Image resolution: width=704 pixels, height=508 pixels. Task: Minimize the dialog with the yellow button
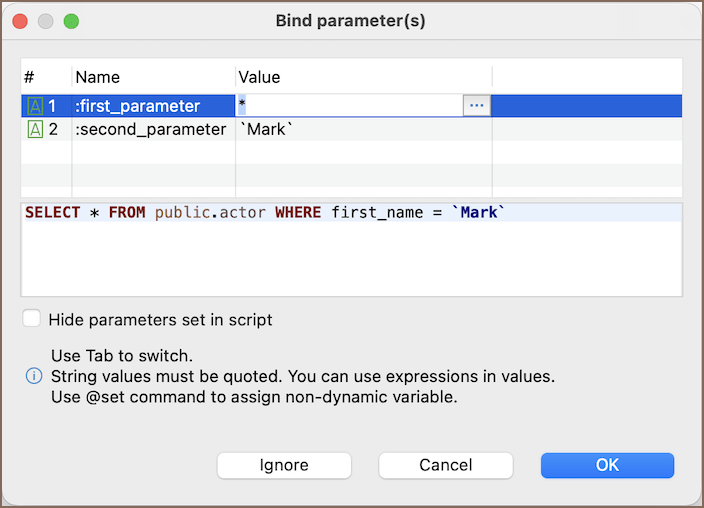click(46, 21)
